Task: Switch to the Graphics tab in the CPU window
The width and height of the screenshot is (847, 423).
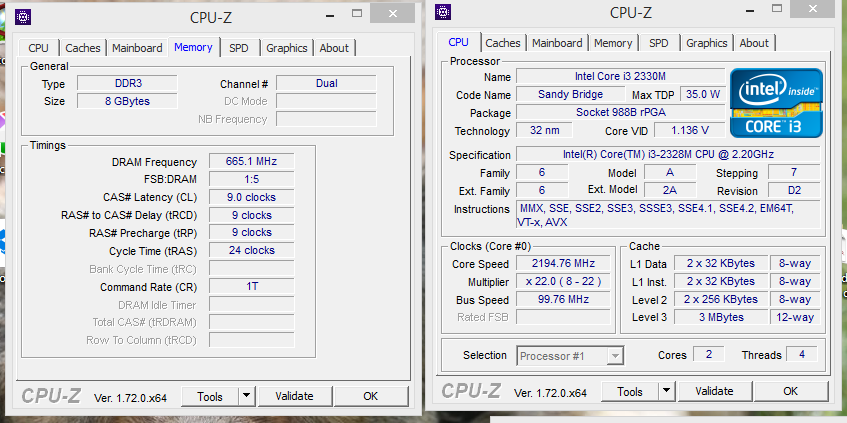Action: click(707, 43)
